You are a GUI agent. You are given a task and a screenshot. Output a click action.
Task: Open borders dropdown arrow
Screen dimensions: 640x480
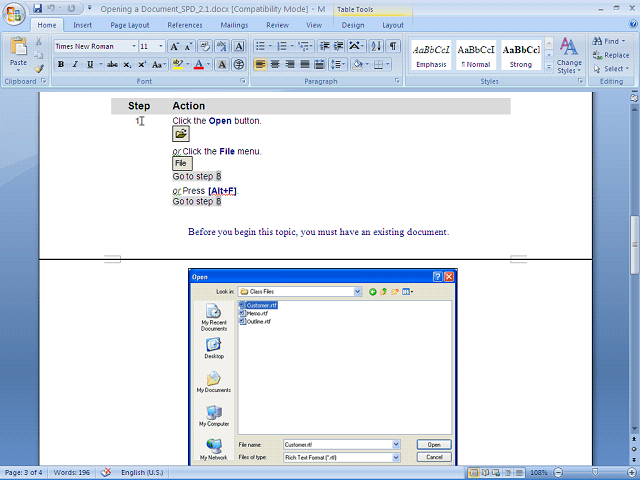(x=388, y=64)
